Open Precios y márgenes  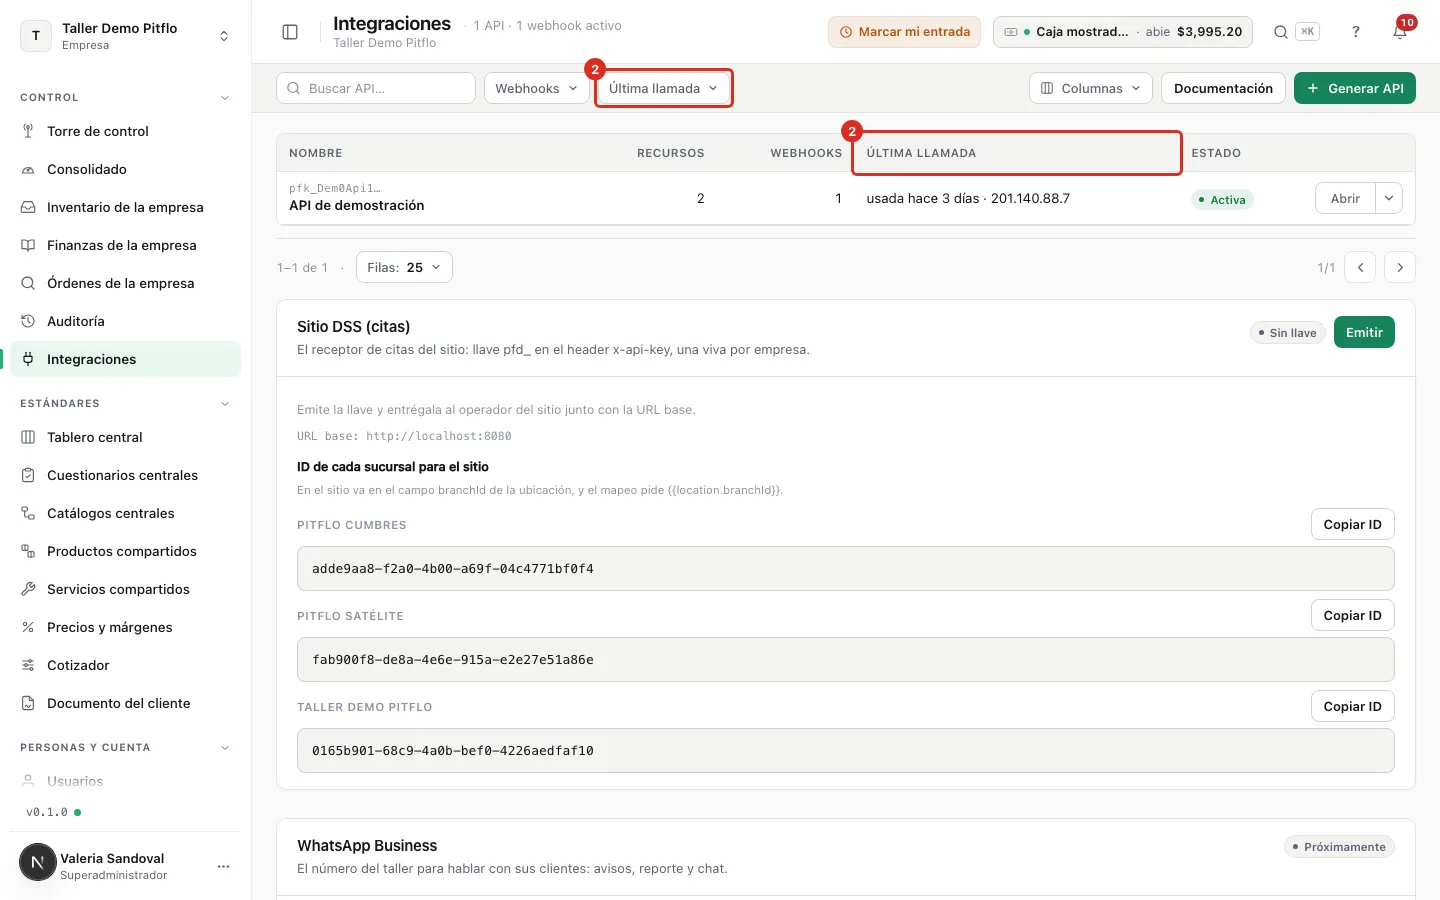[125, 627]
